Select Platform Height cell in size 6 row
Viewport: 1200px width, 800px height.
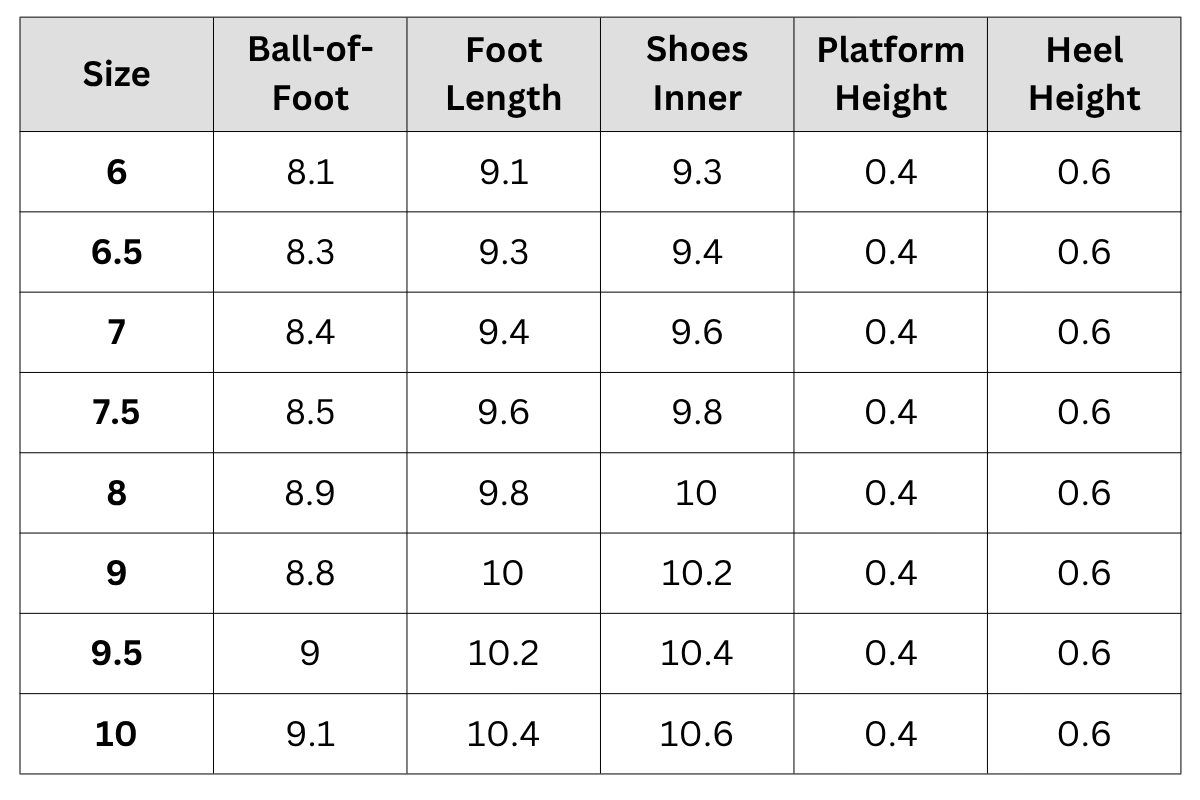click(890, 172)
